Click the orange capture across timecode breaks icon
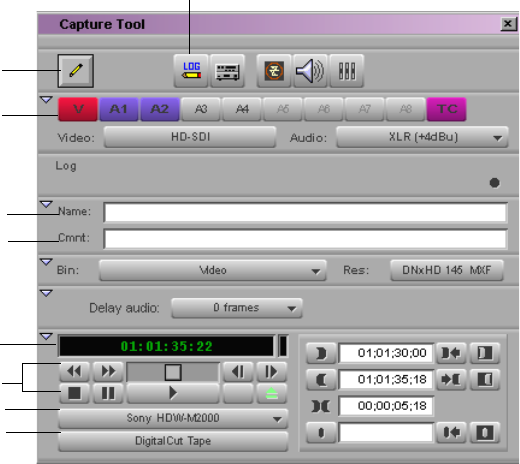 [x=274, y=71]
